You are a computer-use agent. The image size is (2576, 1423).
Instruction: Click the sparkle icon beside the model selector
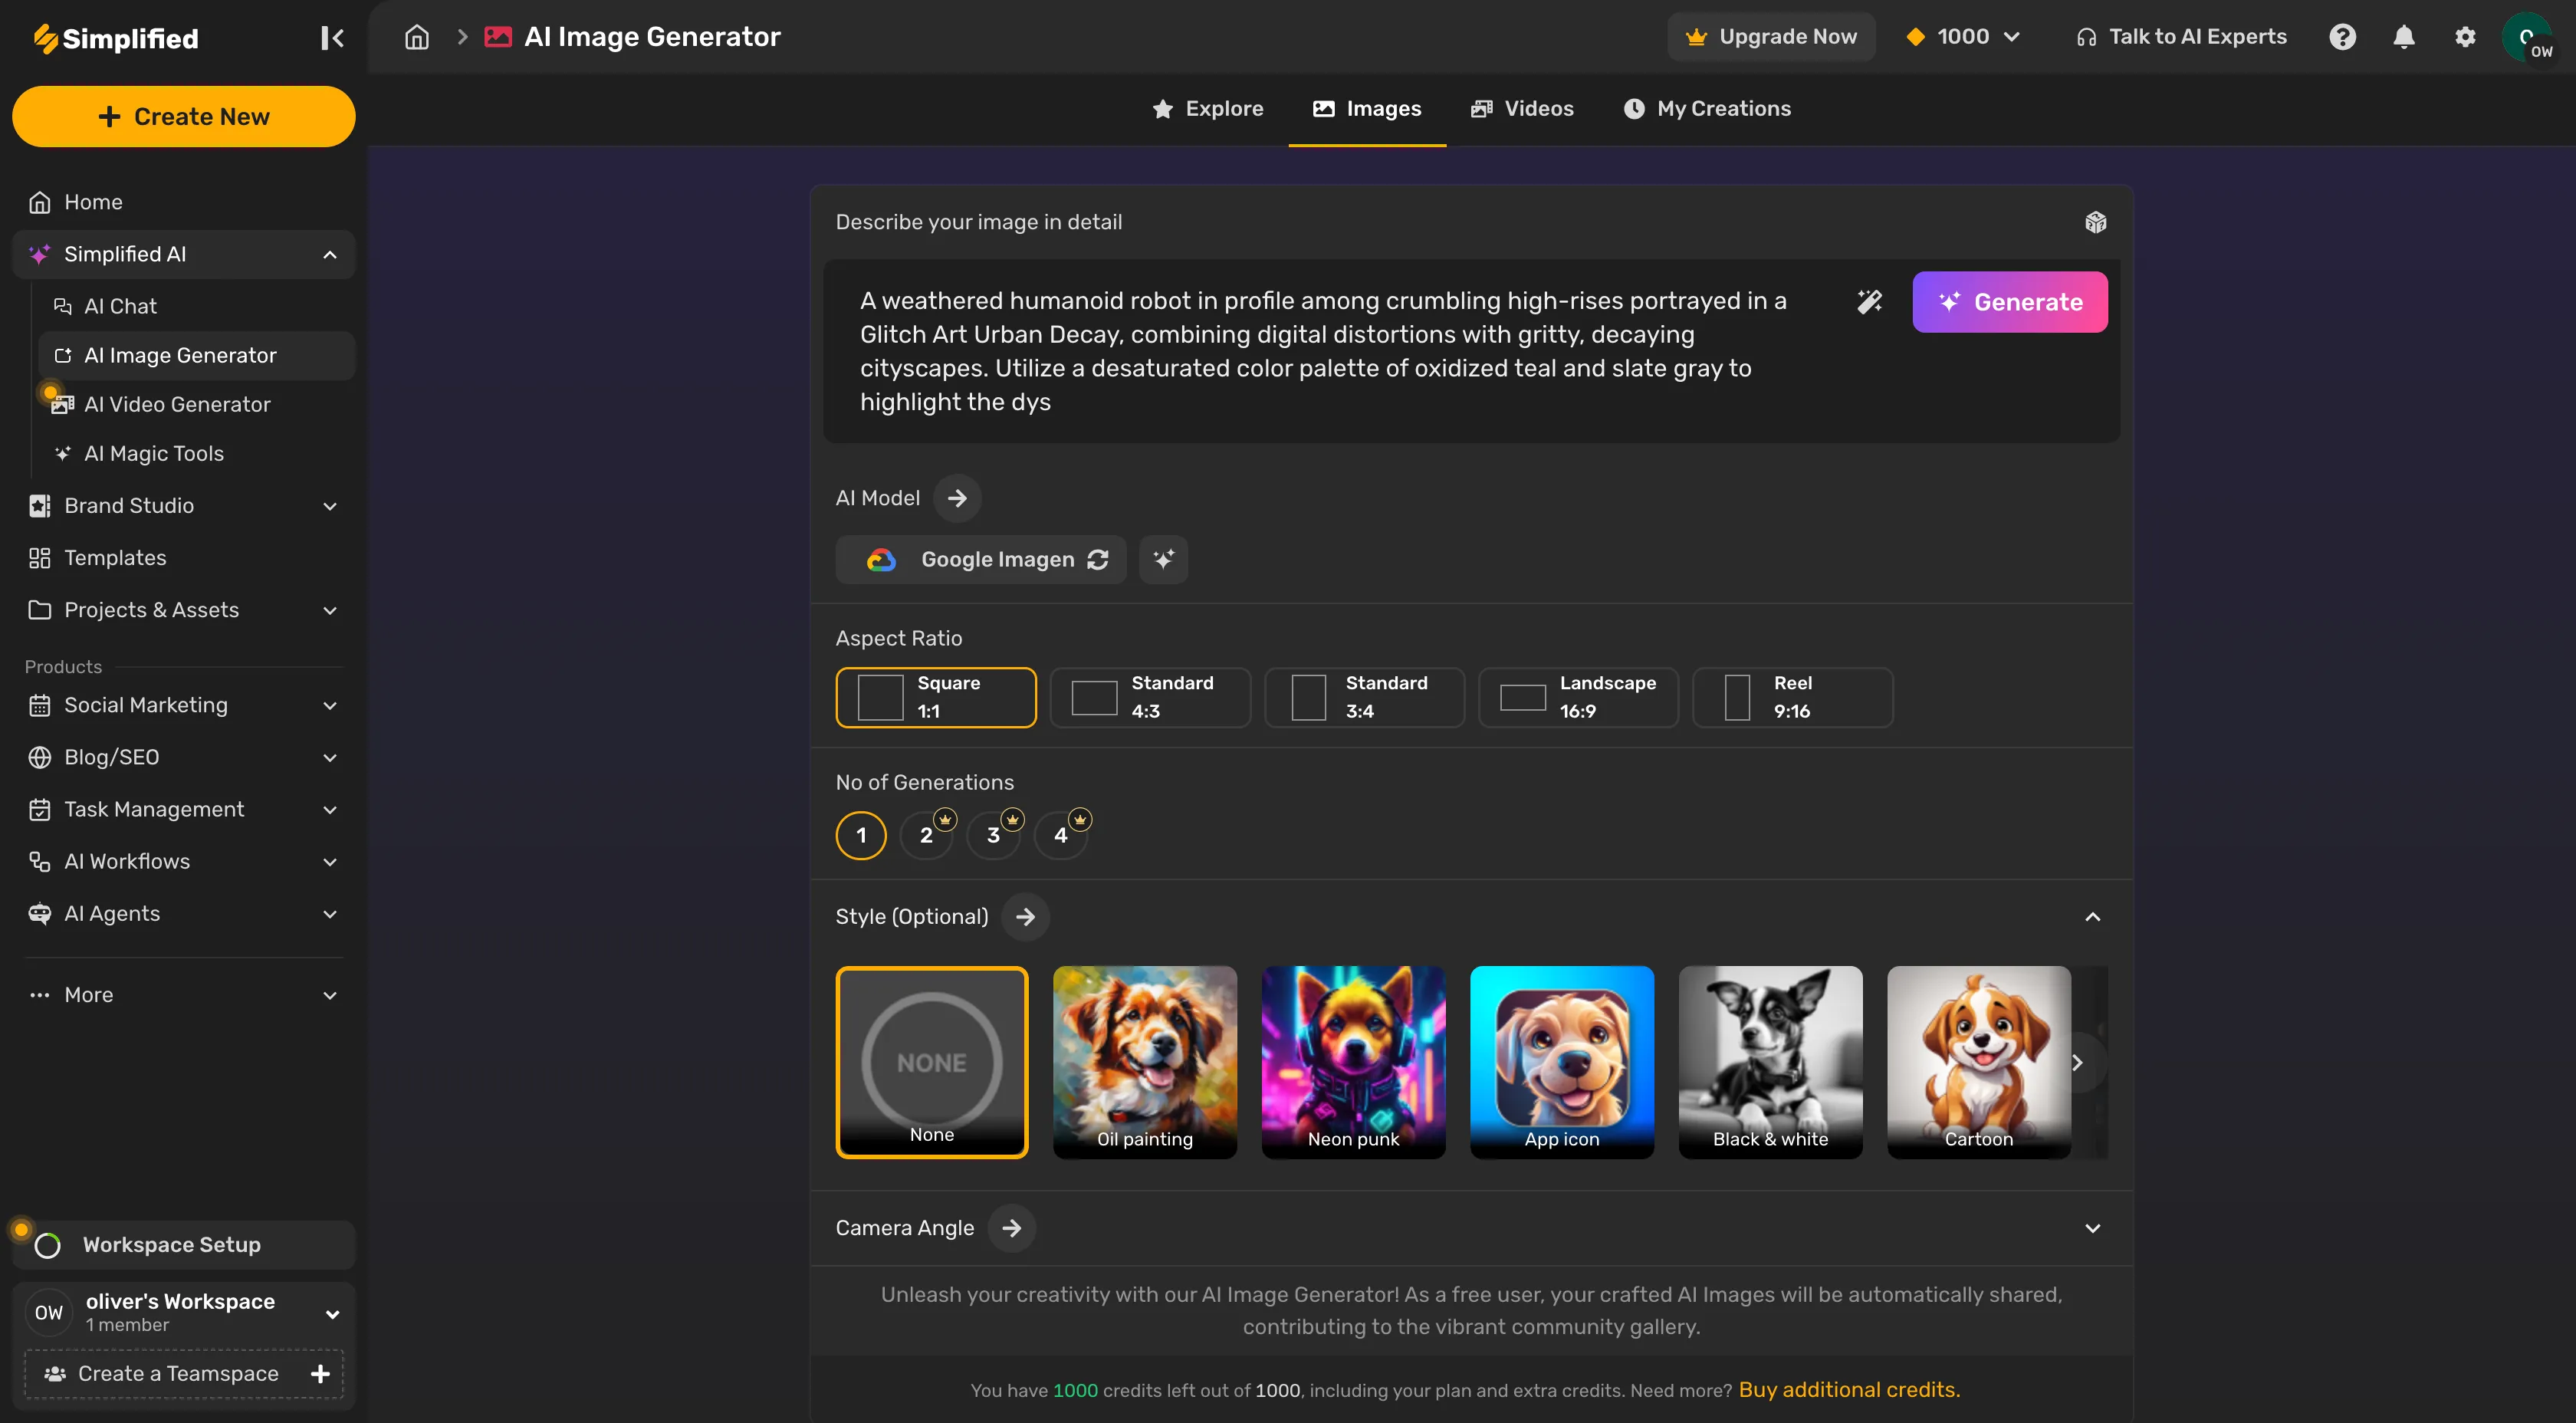tap(1163, 559)
